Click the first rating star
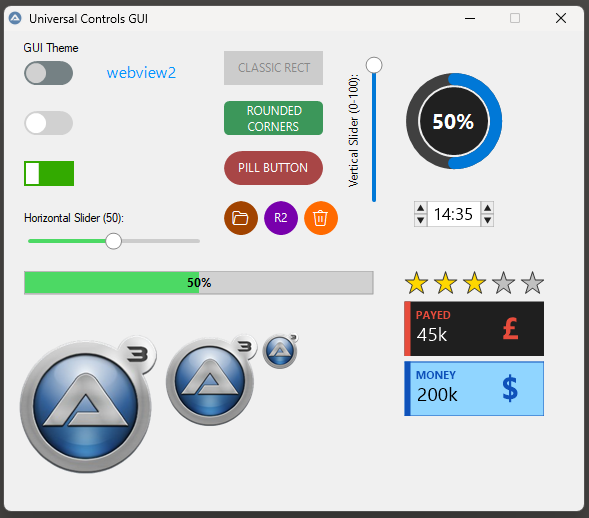Viewport: 589px width, 518px height. 417,282
